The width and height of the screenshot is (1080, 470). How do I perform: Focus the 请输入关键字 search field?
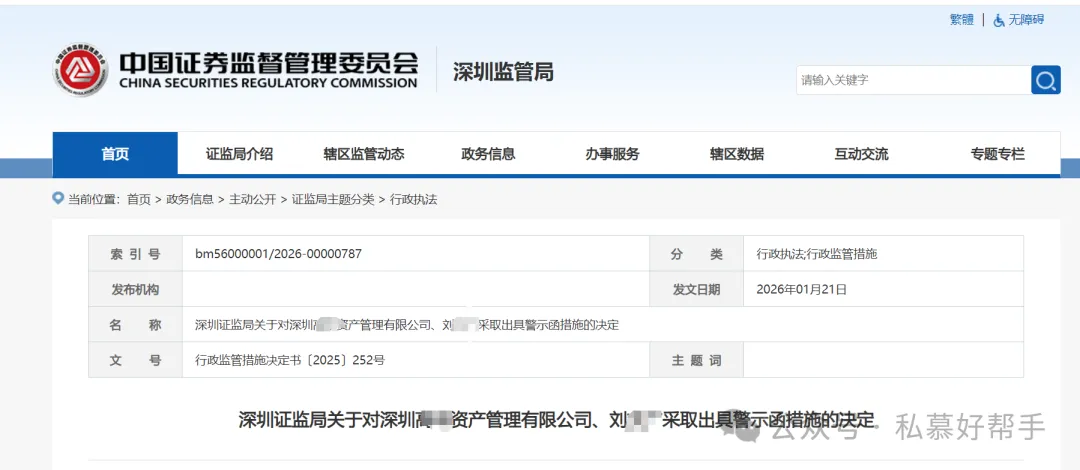tap(913, 80)
